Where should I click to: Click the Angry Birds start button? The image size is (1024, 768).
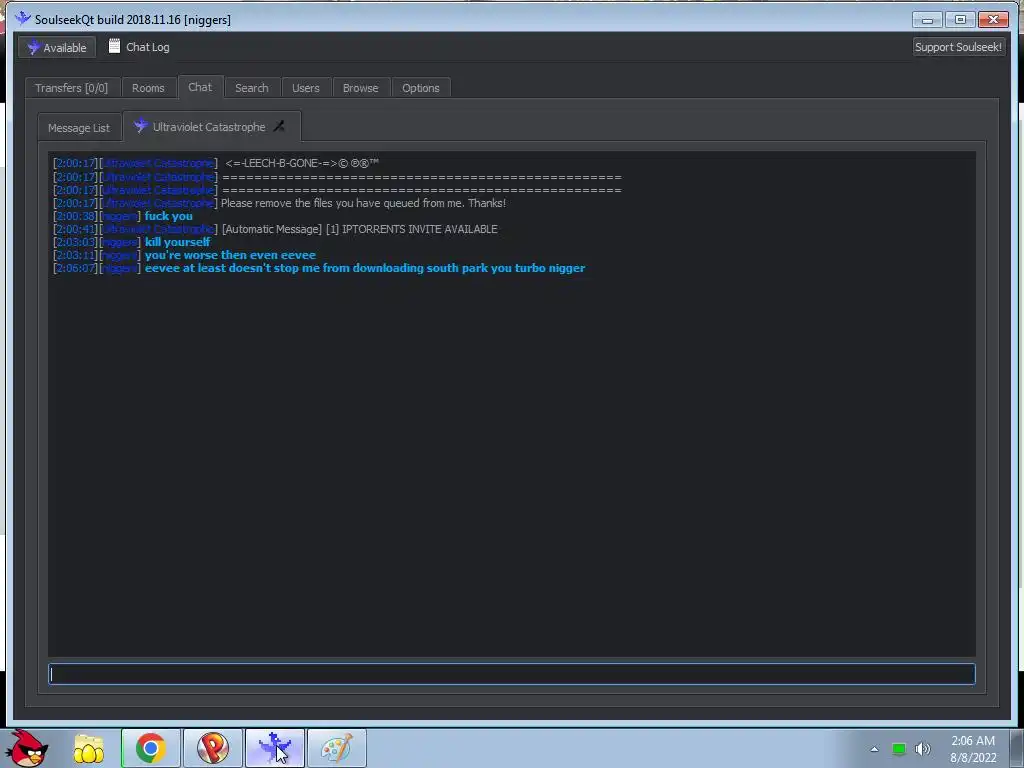point(27,748)
